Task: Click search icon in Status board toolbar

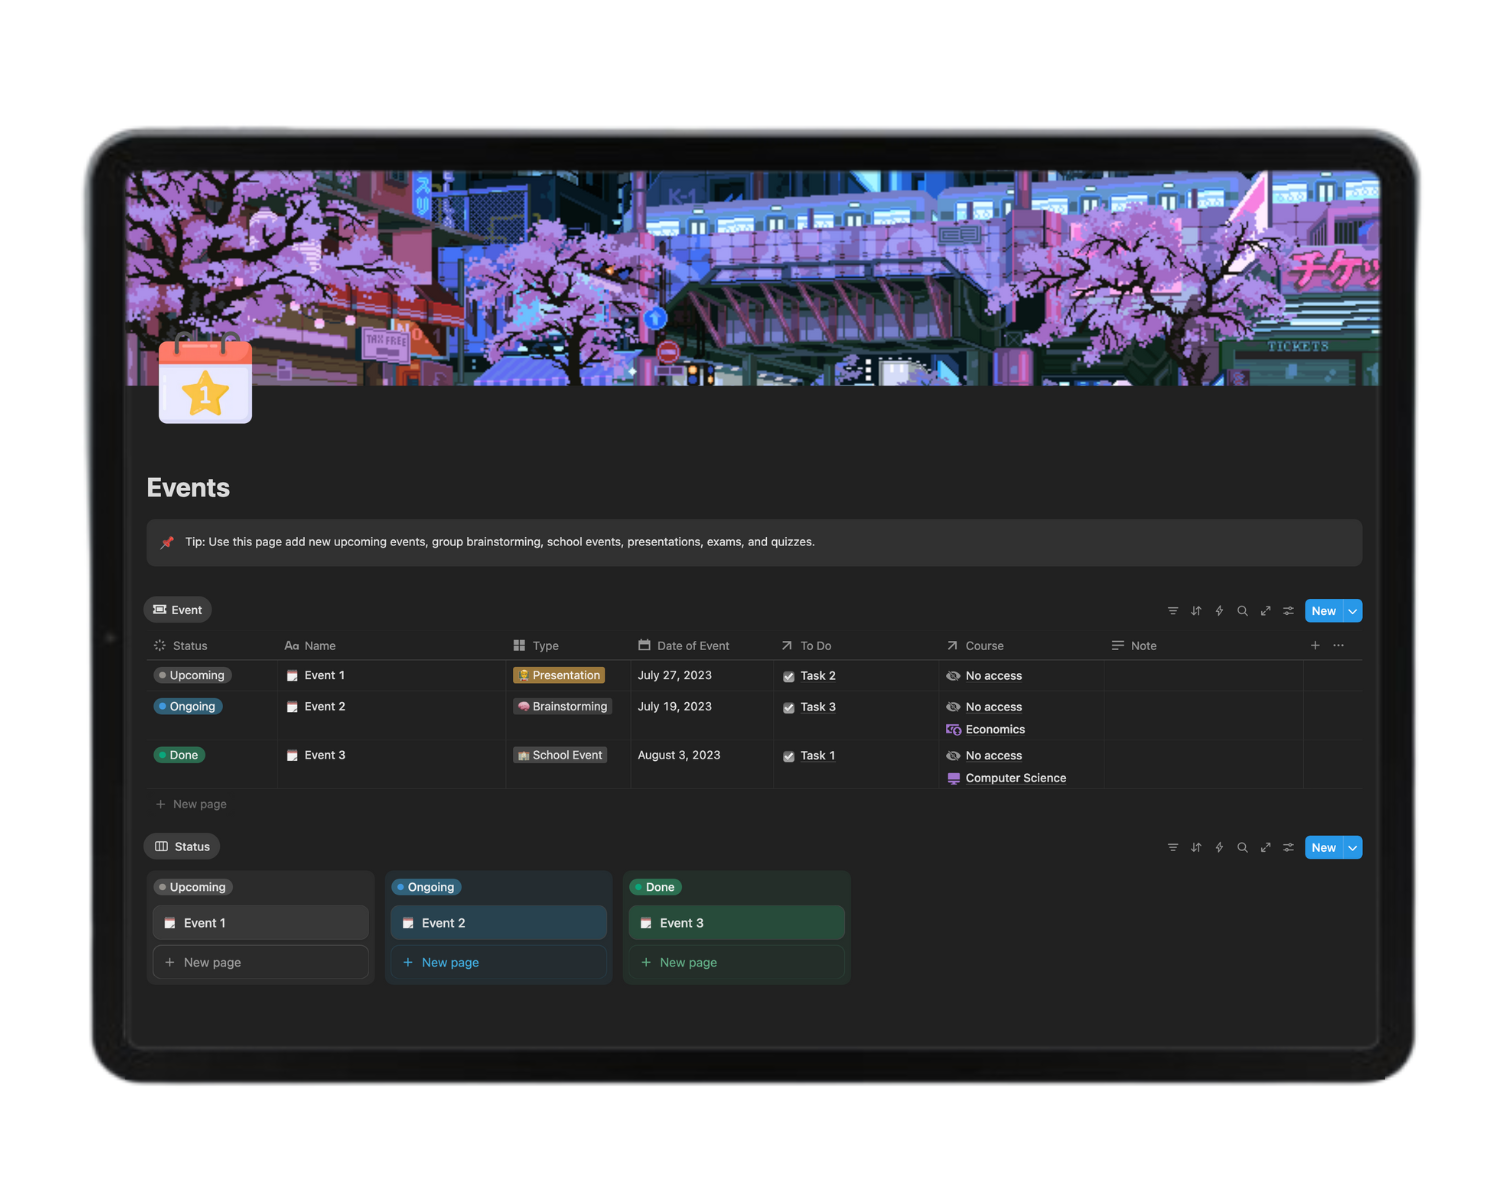Action: pyautogui.click(x=1242, y=848)
